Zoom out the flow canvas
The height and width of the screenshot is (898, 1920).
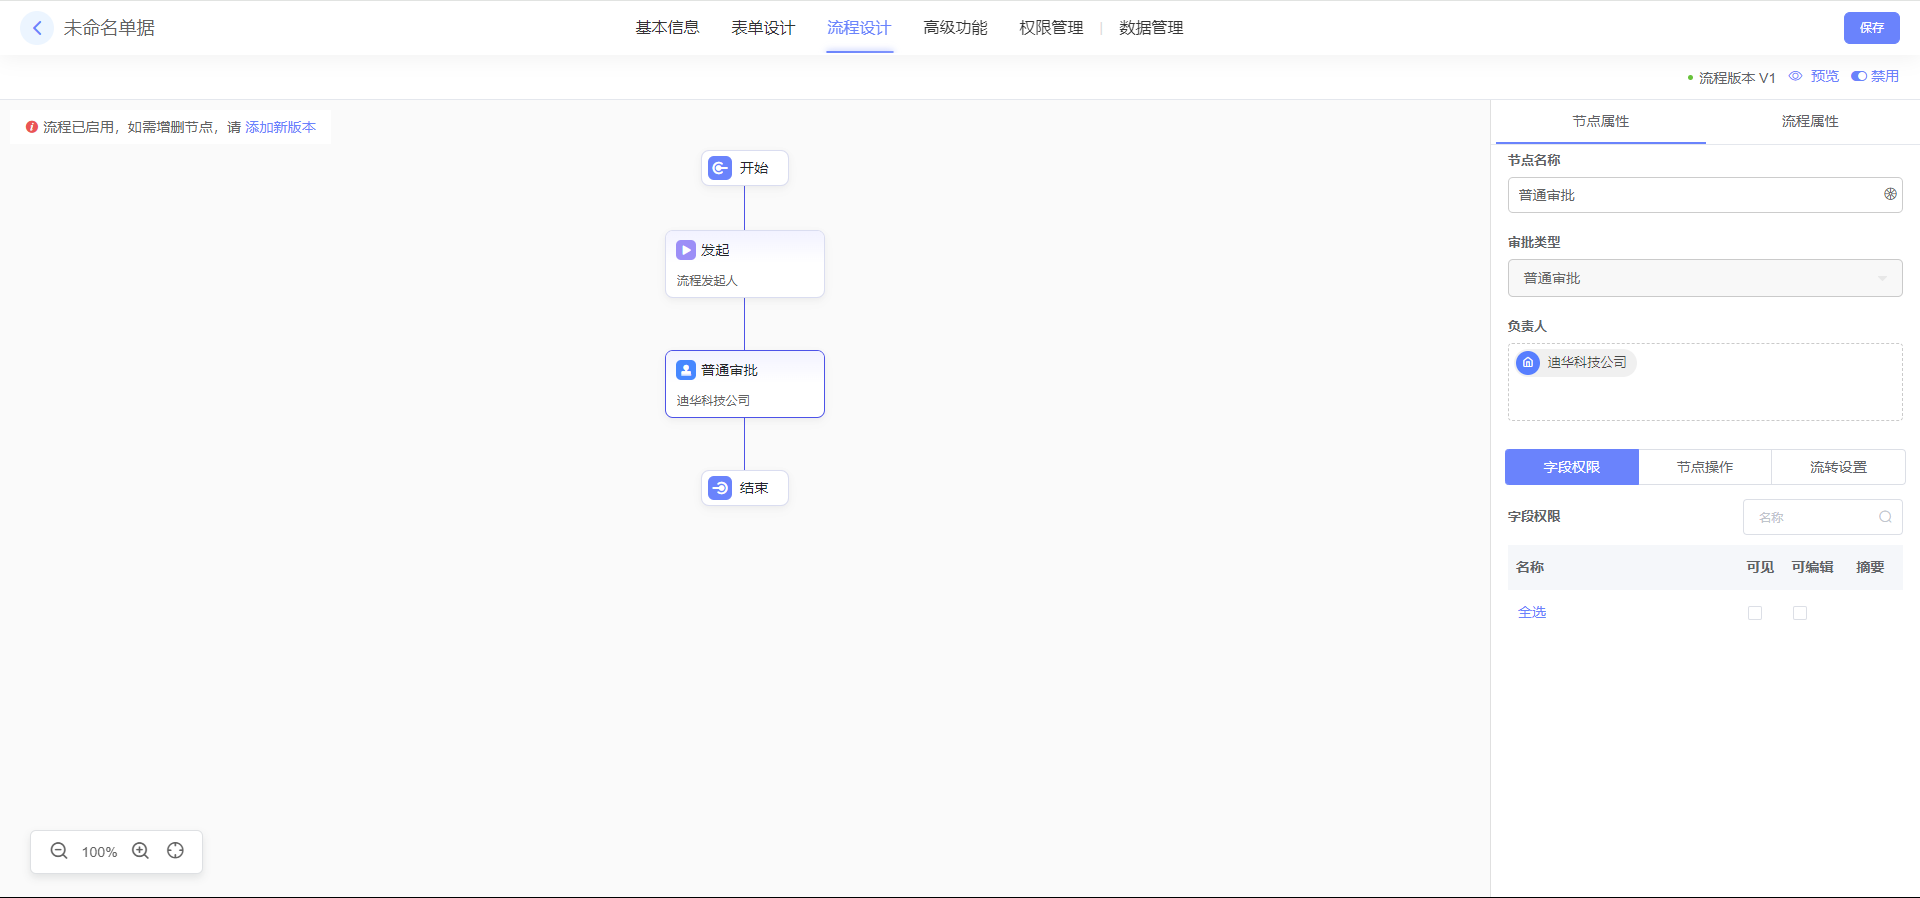pos(59,851)
